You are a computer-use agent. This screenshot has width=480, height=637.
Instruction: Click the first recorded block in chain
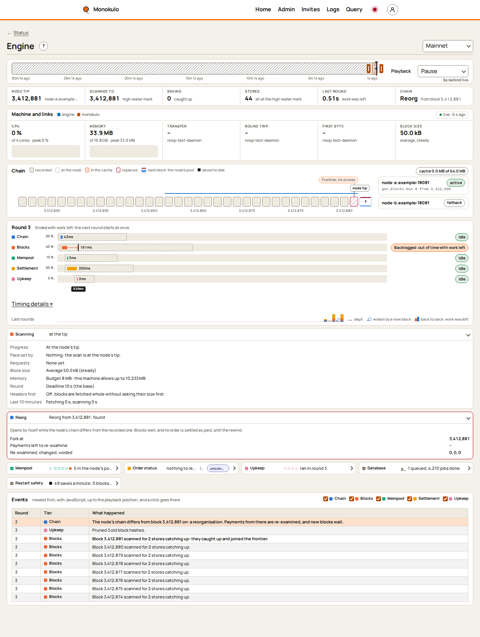tap(22, 202)
